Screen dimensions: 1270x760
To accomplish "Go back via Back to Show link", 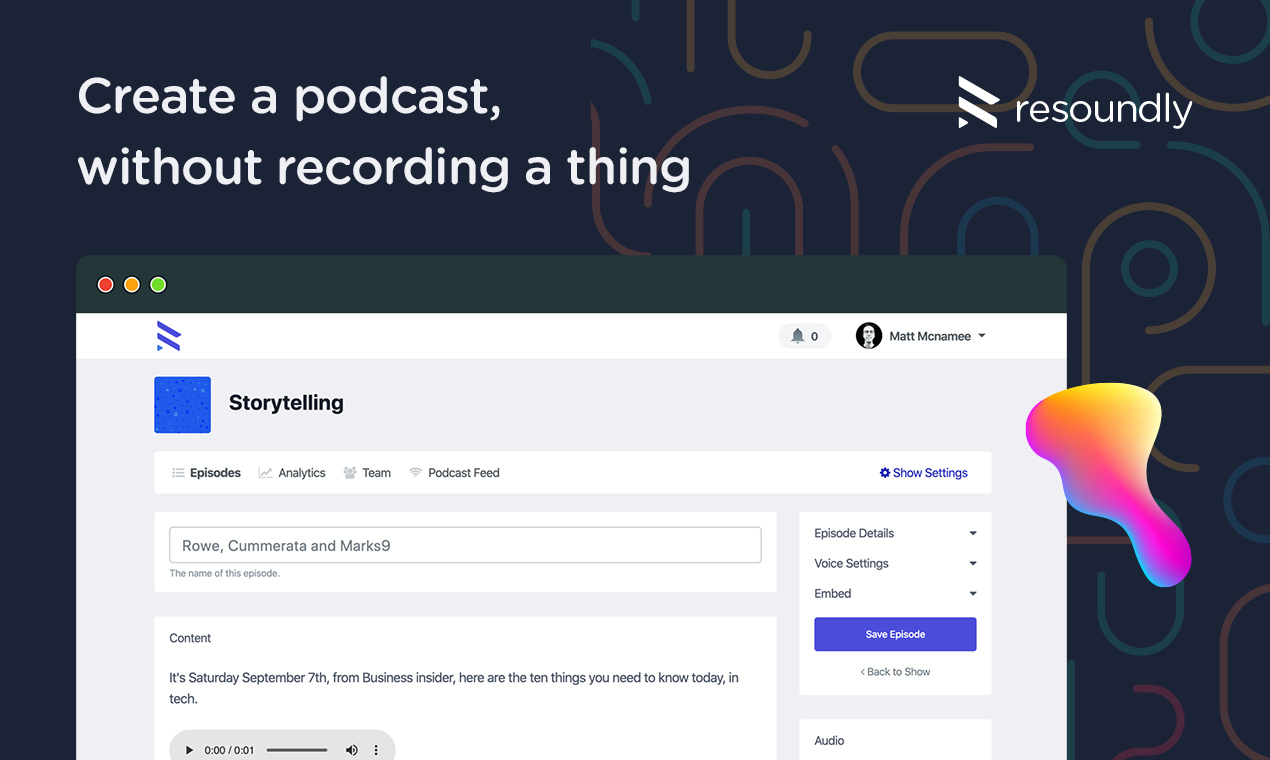I will [x=895, y=672].
